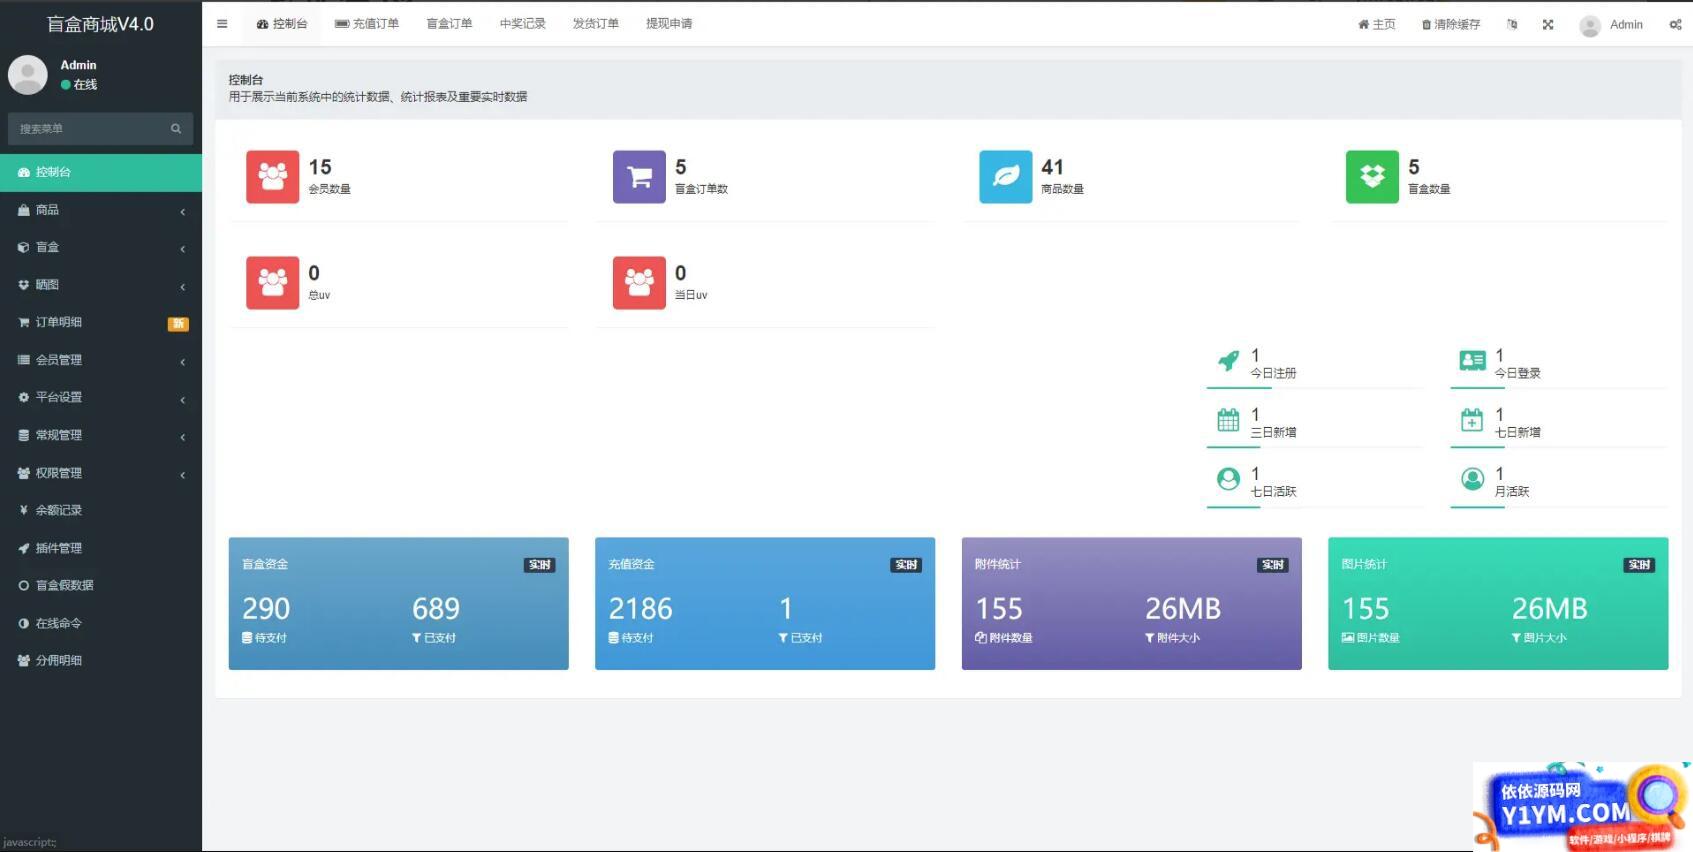Click the sidebar search magnifier icon
Image resolution: width=1693 pixels, height=852 pixels.
click(176, 129)
